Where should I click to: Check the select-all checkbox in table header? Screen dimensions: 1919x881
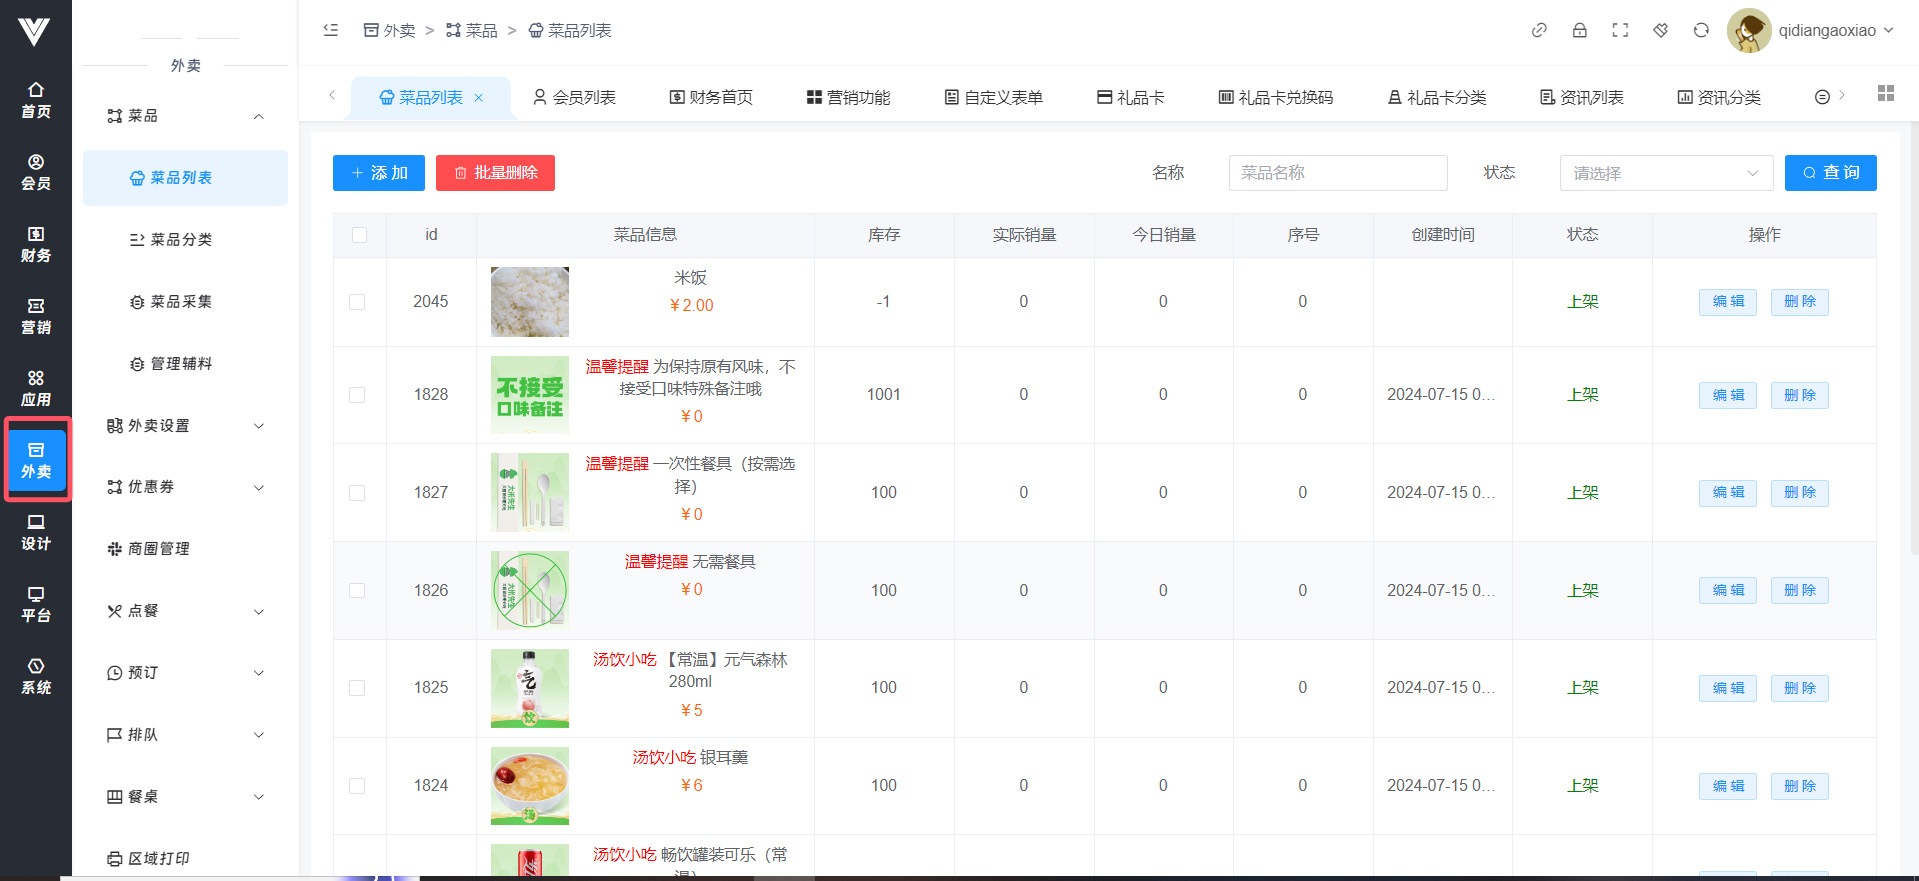click(359, 235)
